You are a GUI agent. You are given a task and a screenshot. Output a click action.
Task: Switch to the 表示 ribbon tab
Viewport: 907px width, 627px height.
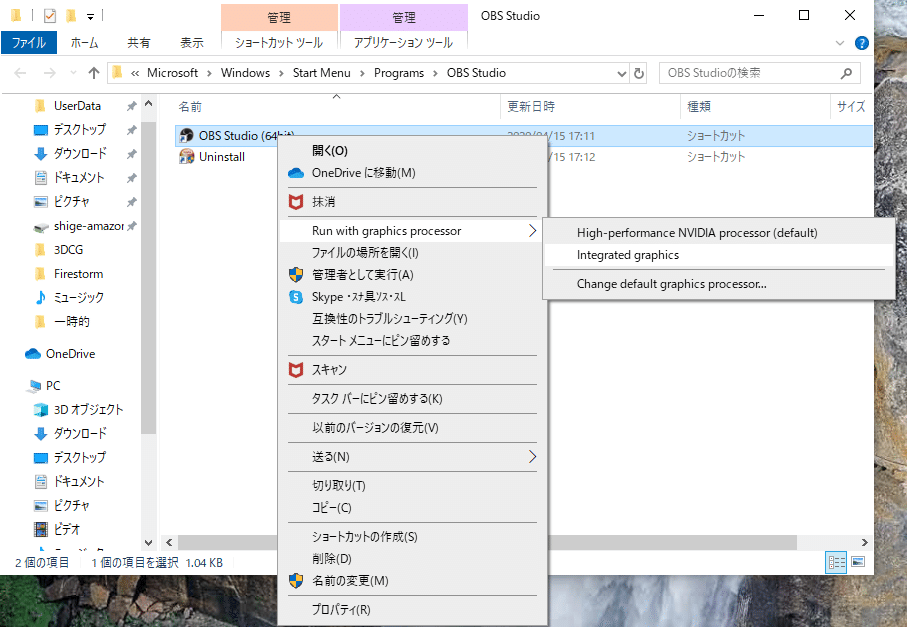click(190, 42)
